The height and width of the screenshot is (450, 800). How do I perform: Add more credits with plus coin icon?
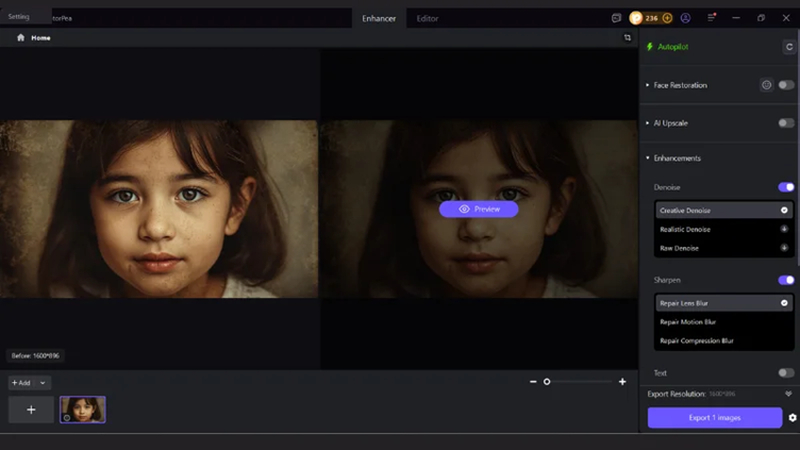pyautogui.click(x=667, y=18)
